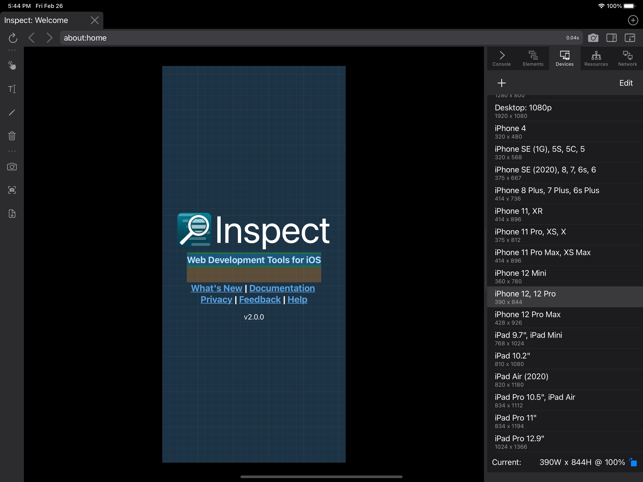Add a new device with the plus button
This screenshot has width=643, height=482.
point(502,83)
